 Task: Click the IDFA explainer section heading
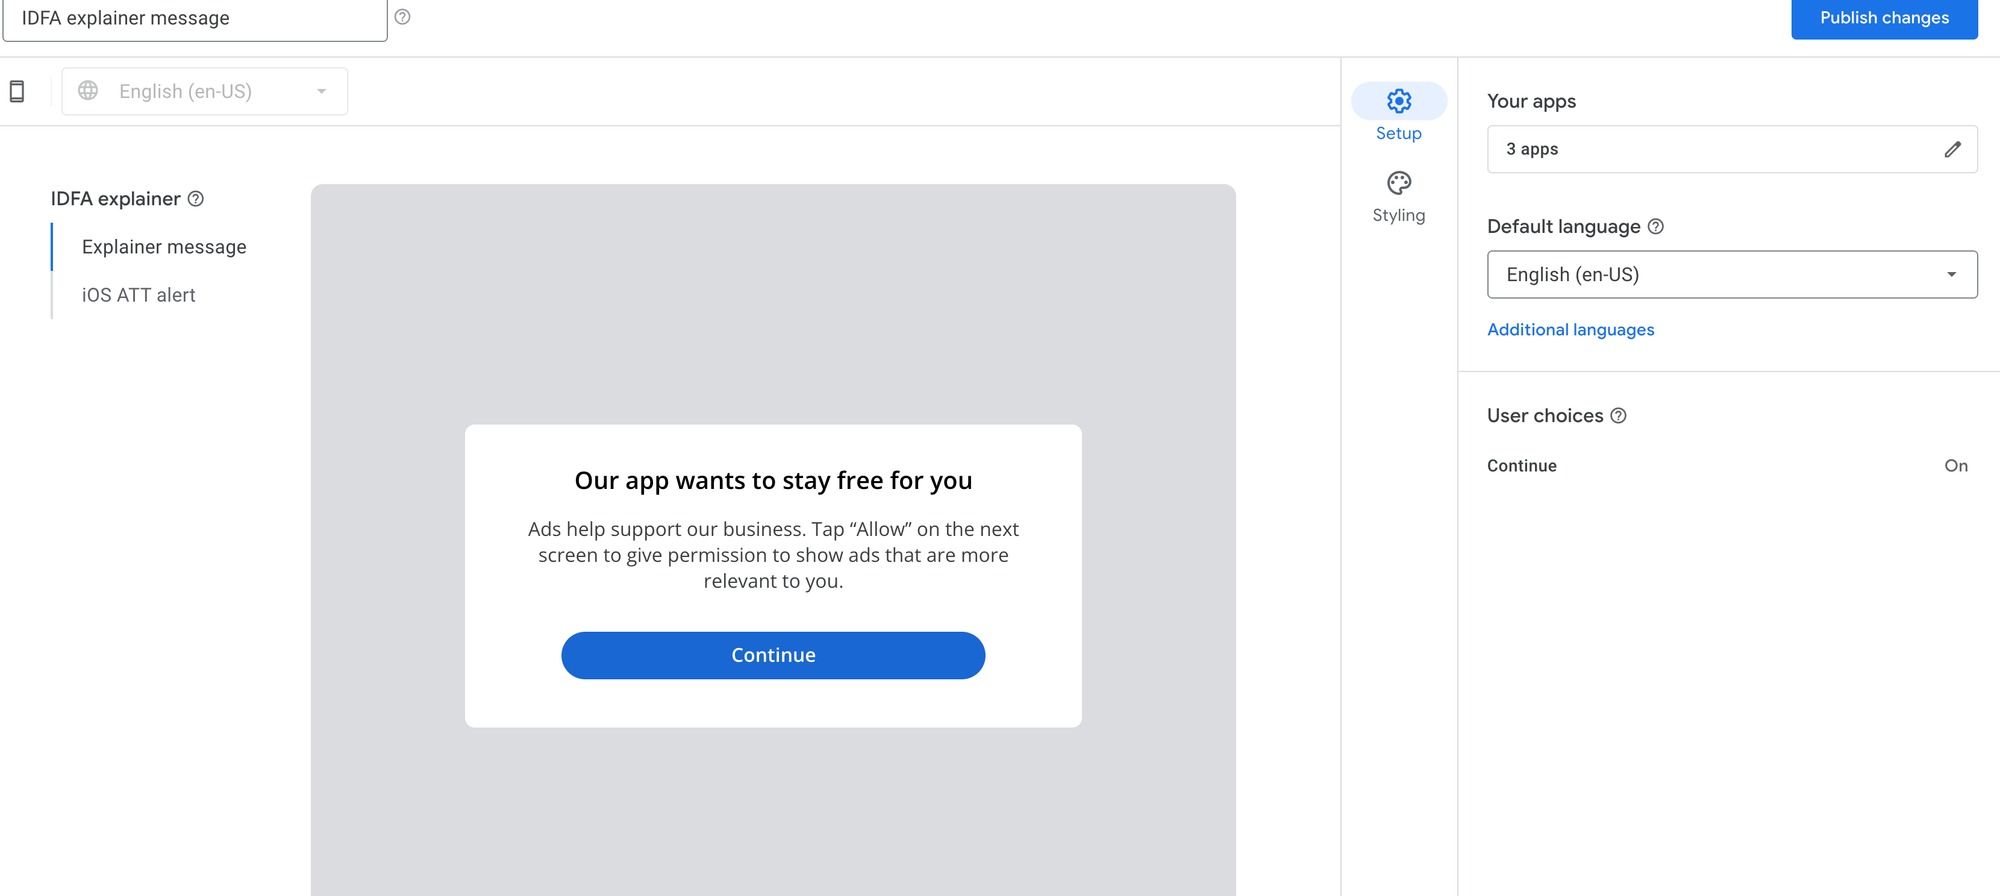(116, 199)
